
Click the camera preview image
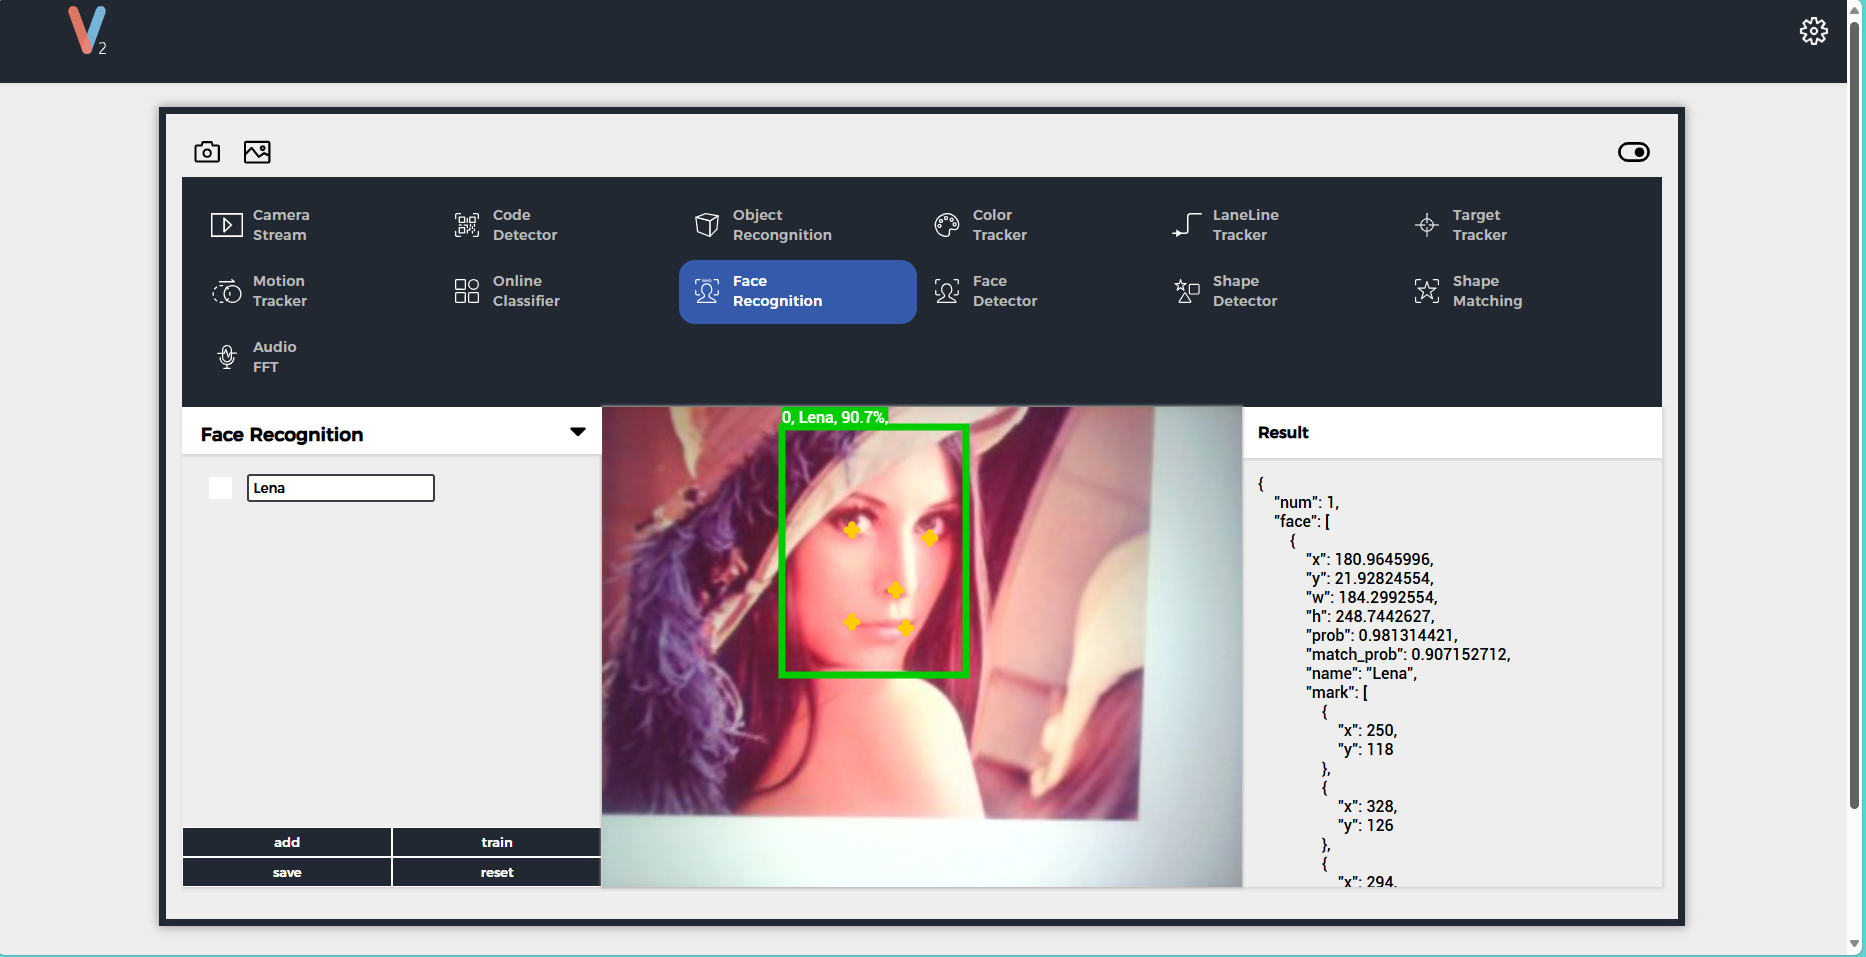coord(922,646)
